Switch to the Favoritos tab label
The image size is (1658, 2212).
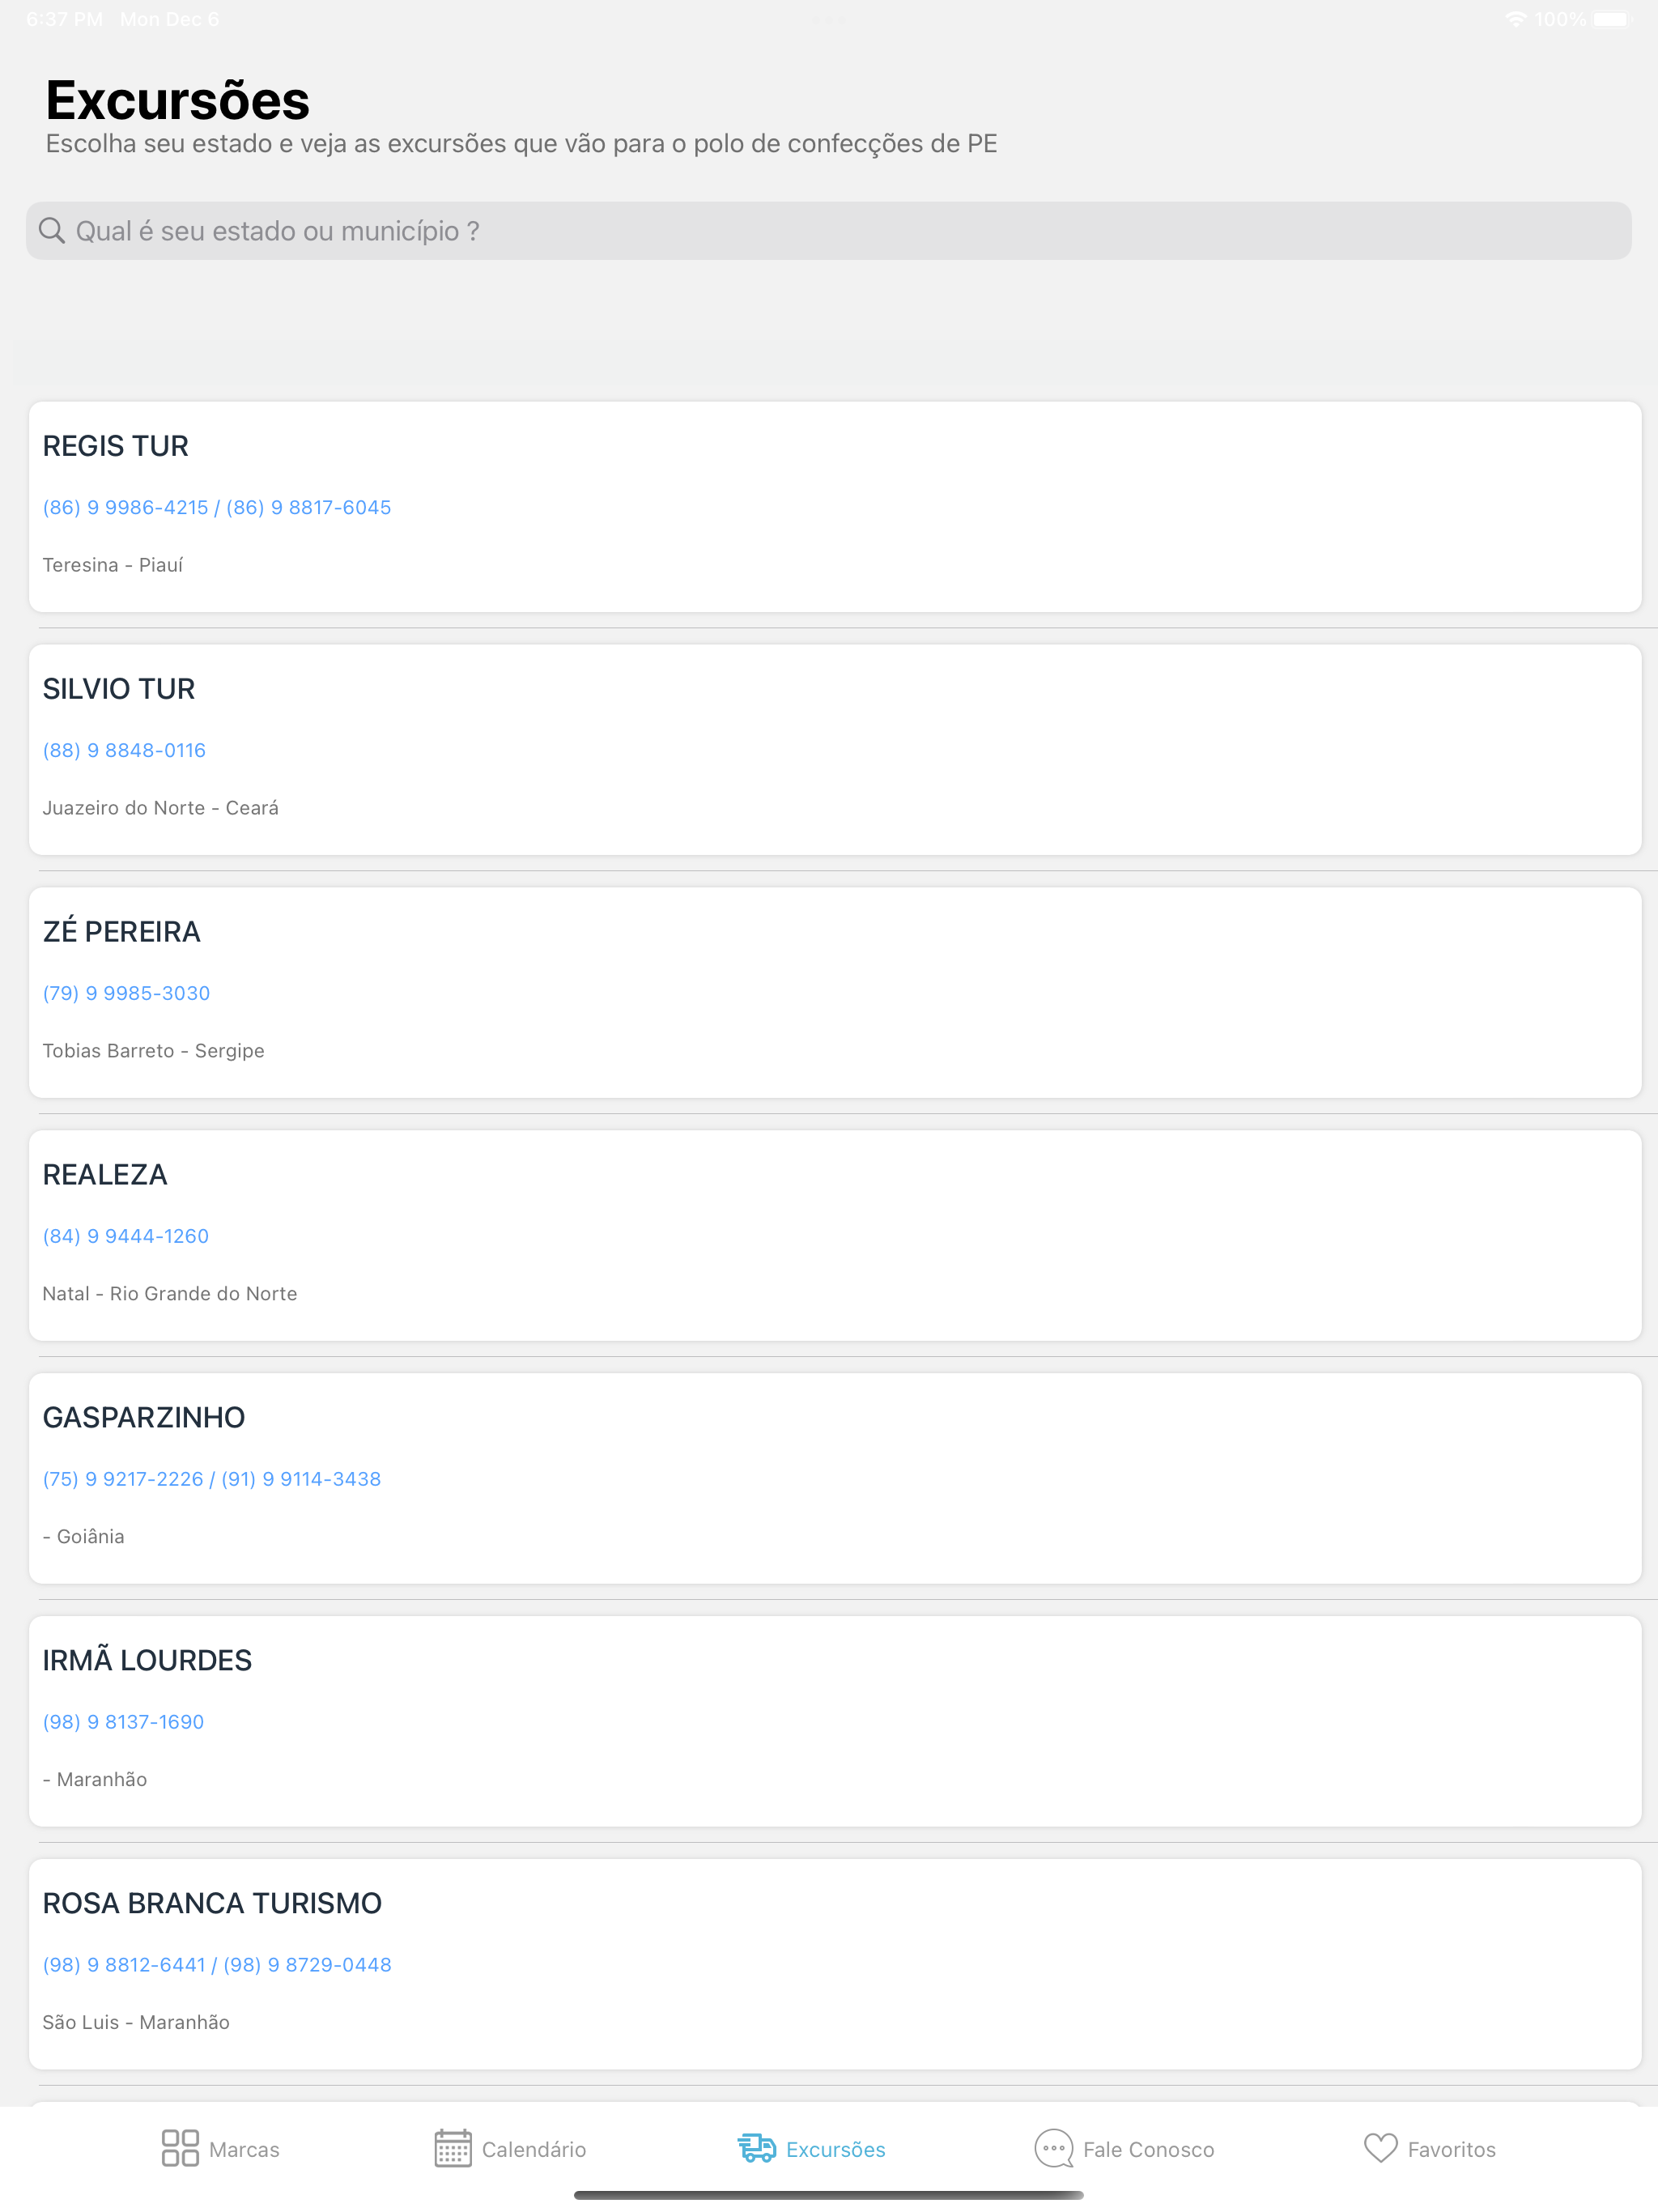click(1452, 2149)
